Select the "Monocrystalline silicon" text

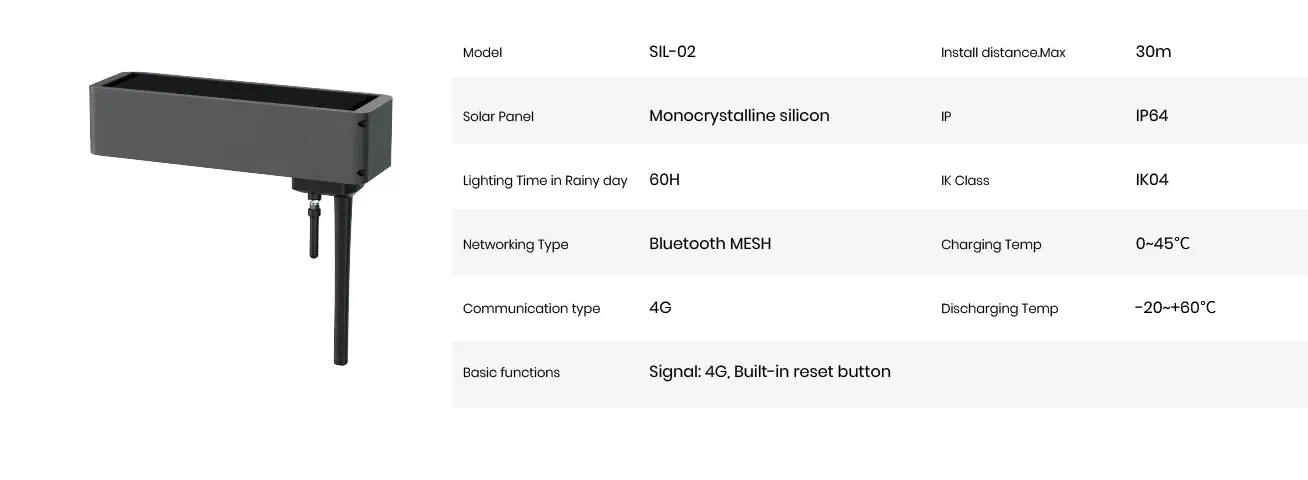tap(739, 116)
